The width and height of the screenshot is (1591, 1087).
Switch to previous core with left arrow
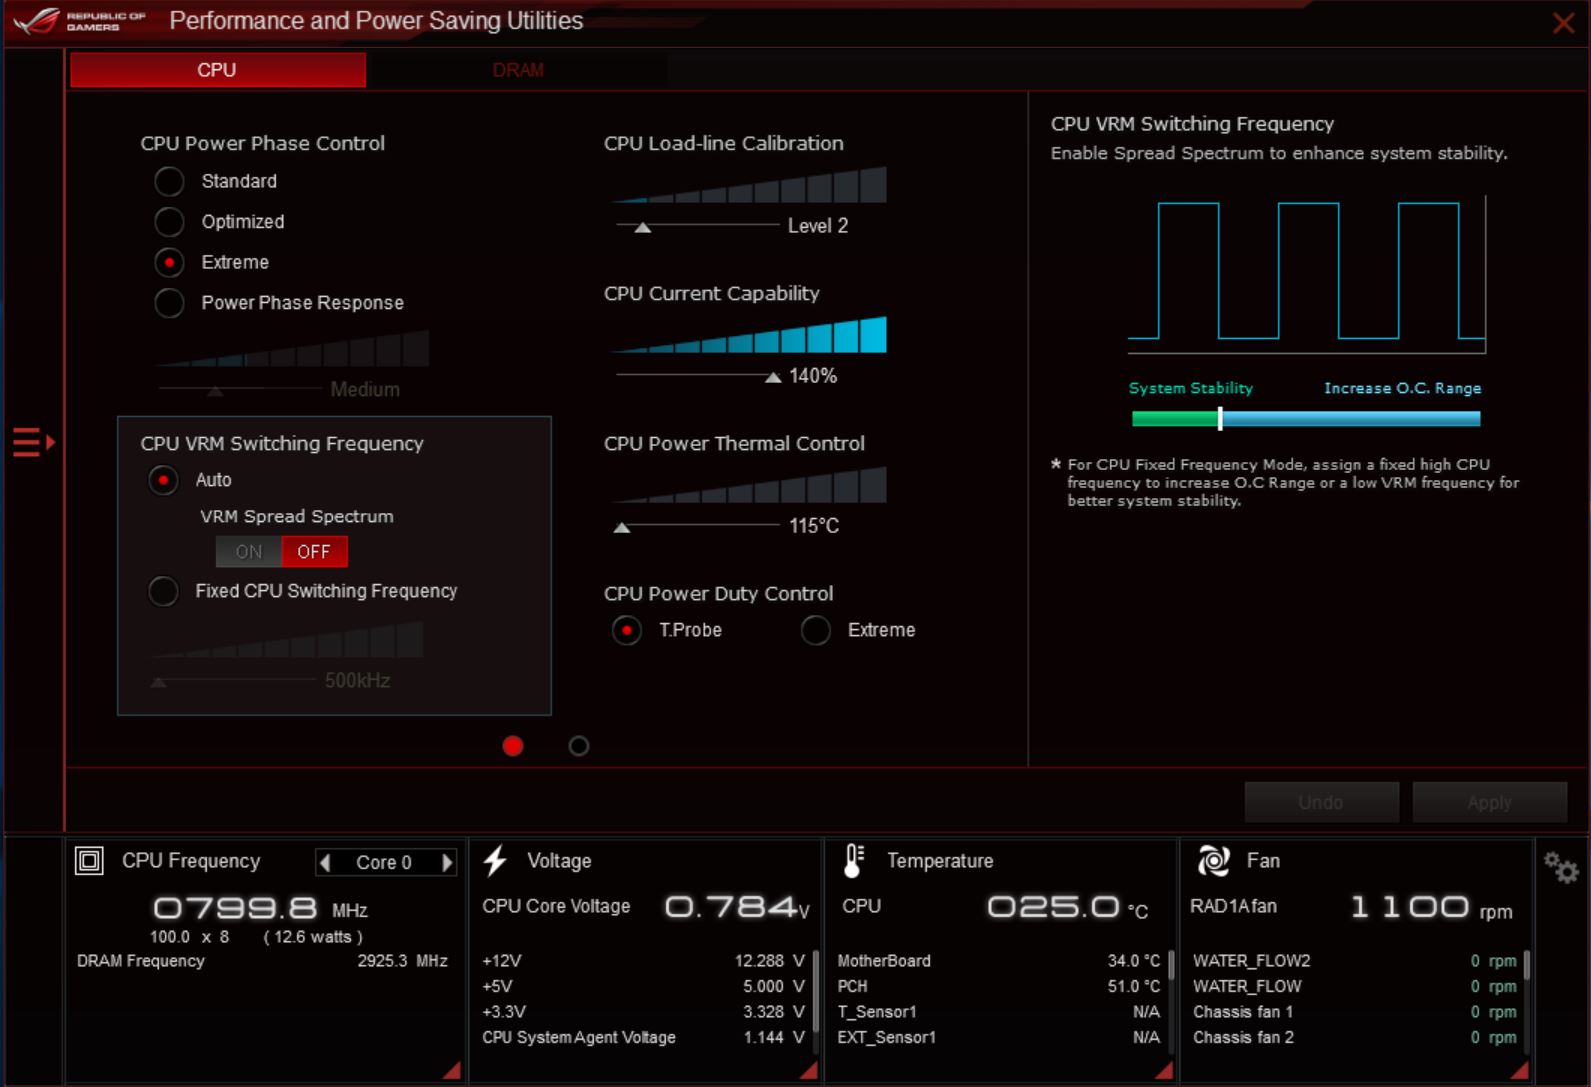pyautogui.click(x=325, y=862)
